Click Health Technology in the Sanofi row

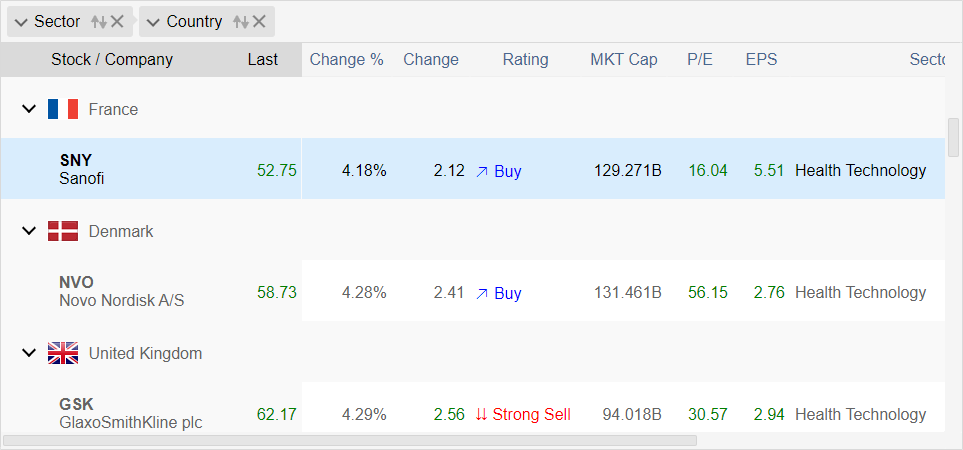point(860,171)
